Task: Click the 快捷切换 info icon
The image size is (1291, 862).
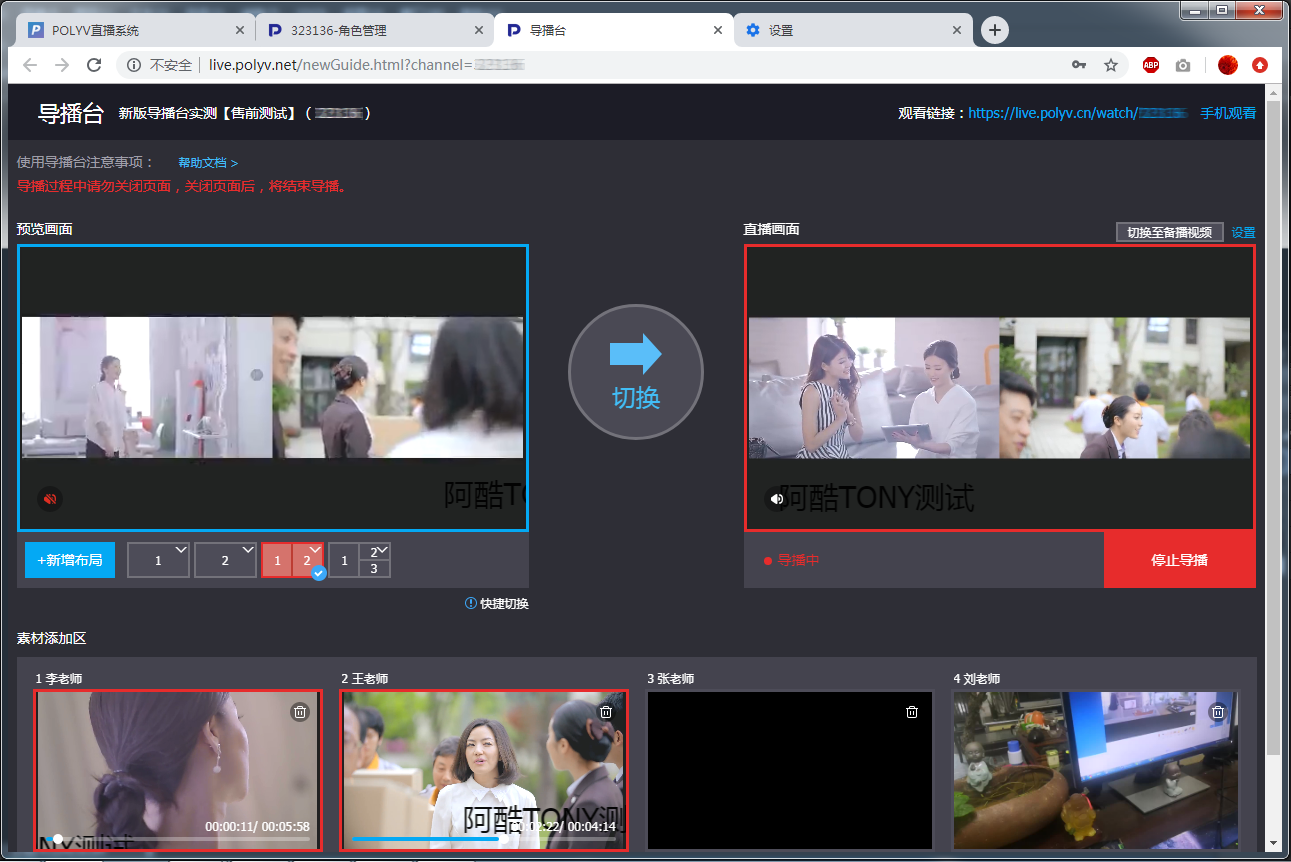Action: click(471, 603)
